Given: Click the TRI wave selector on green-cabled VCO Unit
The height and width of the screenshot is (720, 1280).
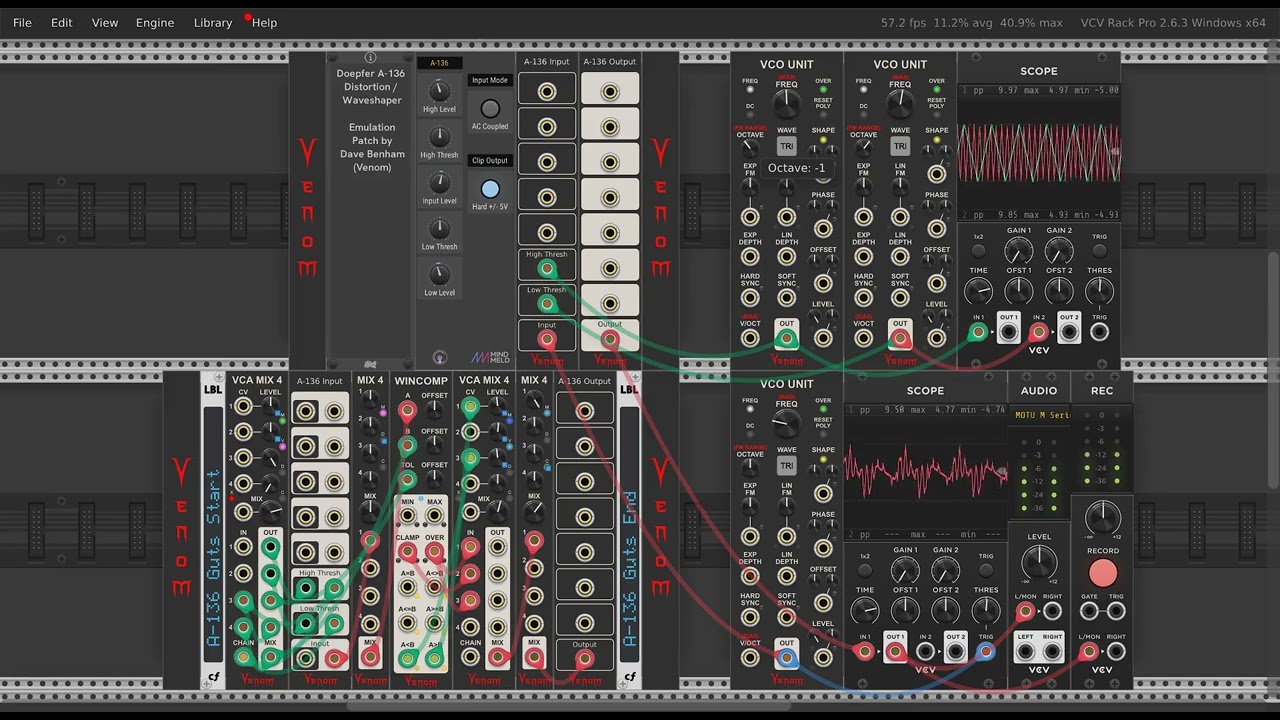Looking at the screenshot, I should 787,146.
